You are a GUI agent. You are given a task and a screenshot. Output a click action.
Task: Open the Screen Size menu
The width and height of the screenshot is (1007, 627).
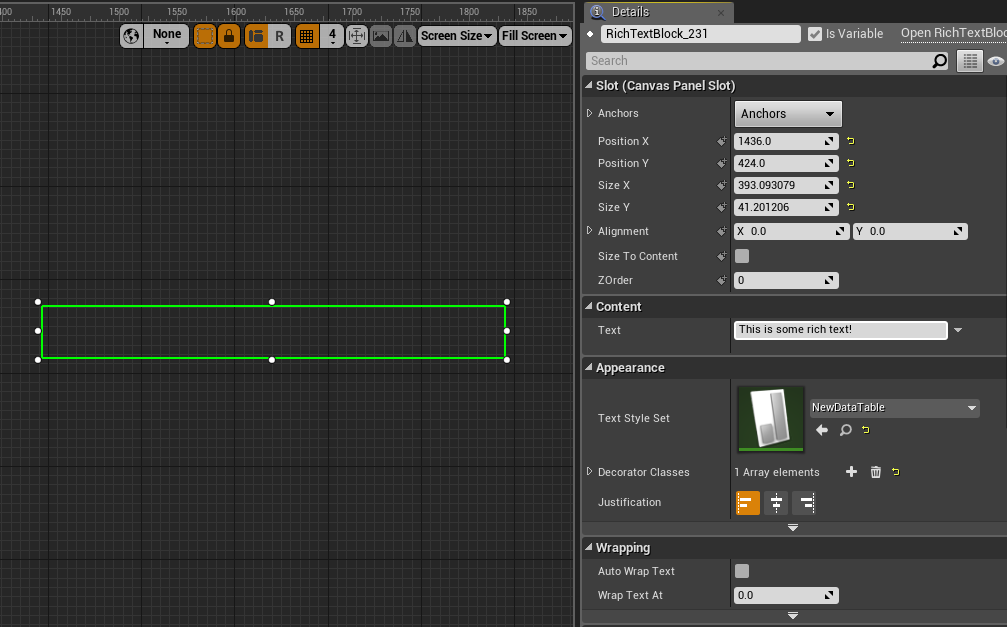click(x=456, y=35)
